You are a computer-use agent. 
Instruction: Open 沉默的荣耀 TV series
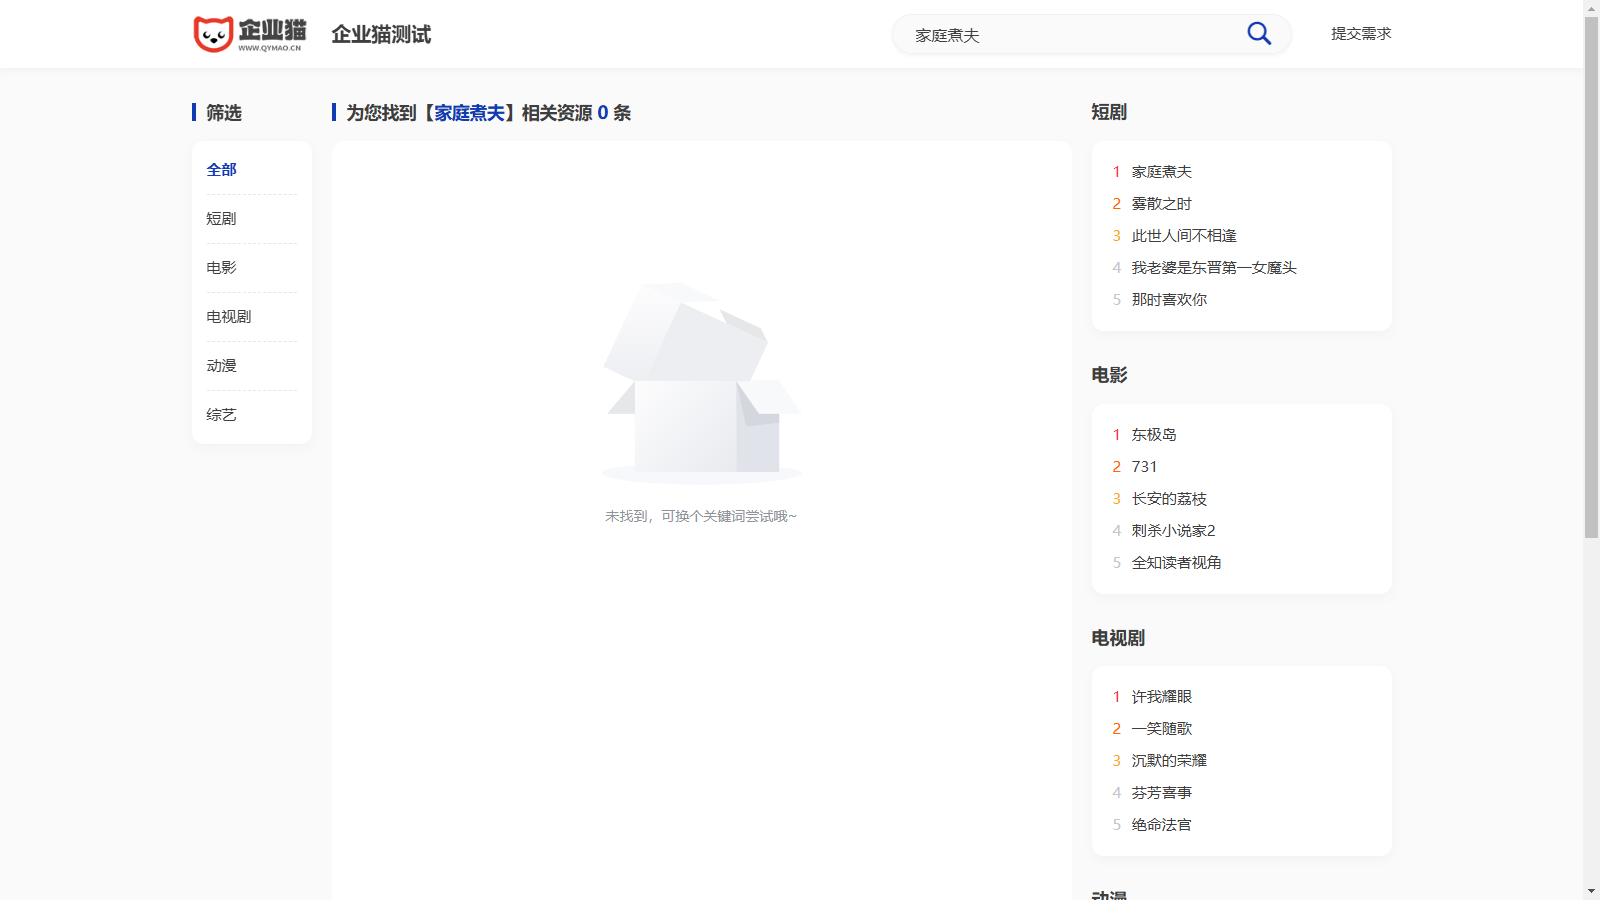1169,761
